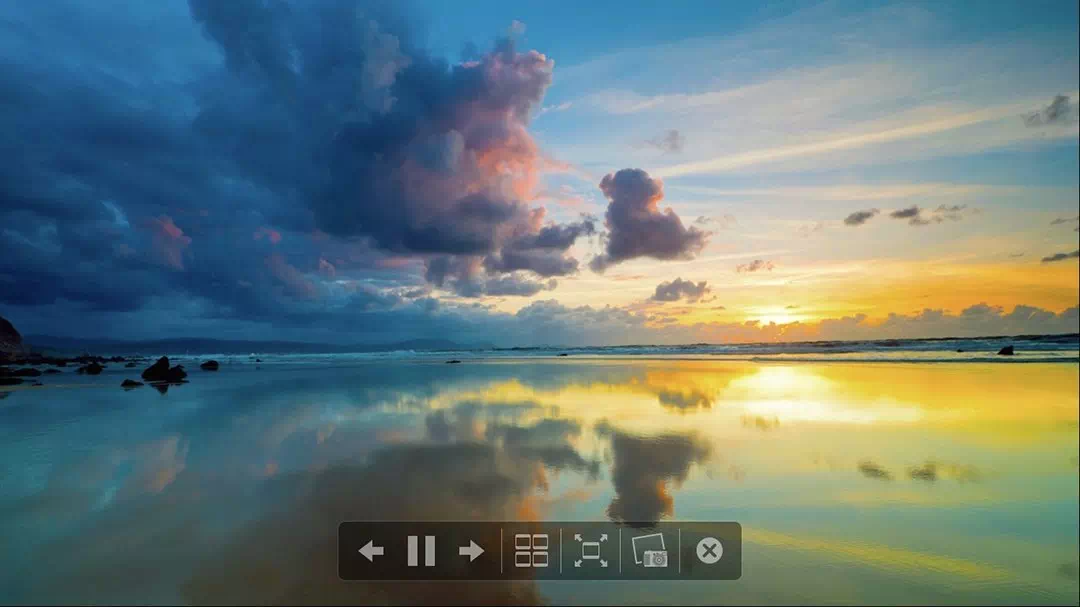The width and height of the screenshot is (1080, 607).
Task: Advance to the next slideshow photo
Action: [471, 551]
